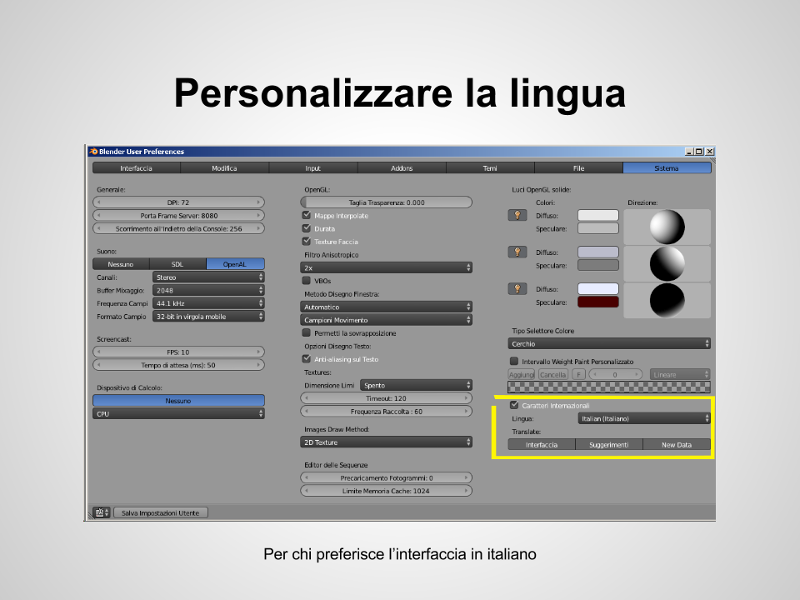Click Aggiungi color ramp button

pyautogui.click(x=521, y=374)
